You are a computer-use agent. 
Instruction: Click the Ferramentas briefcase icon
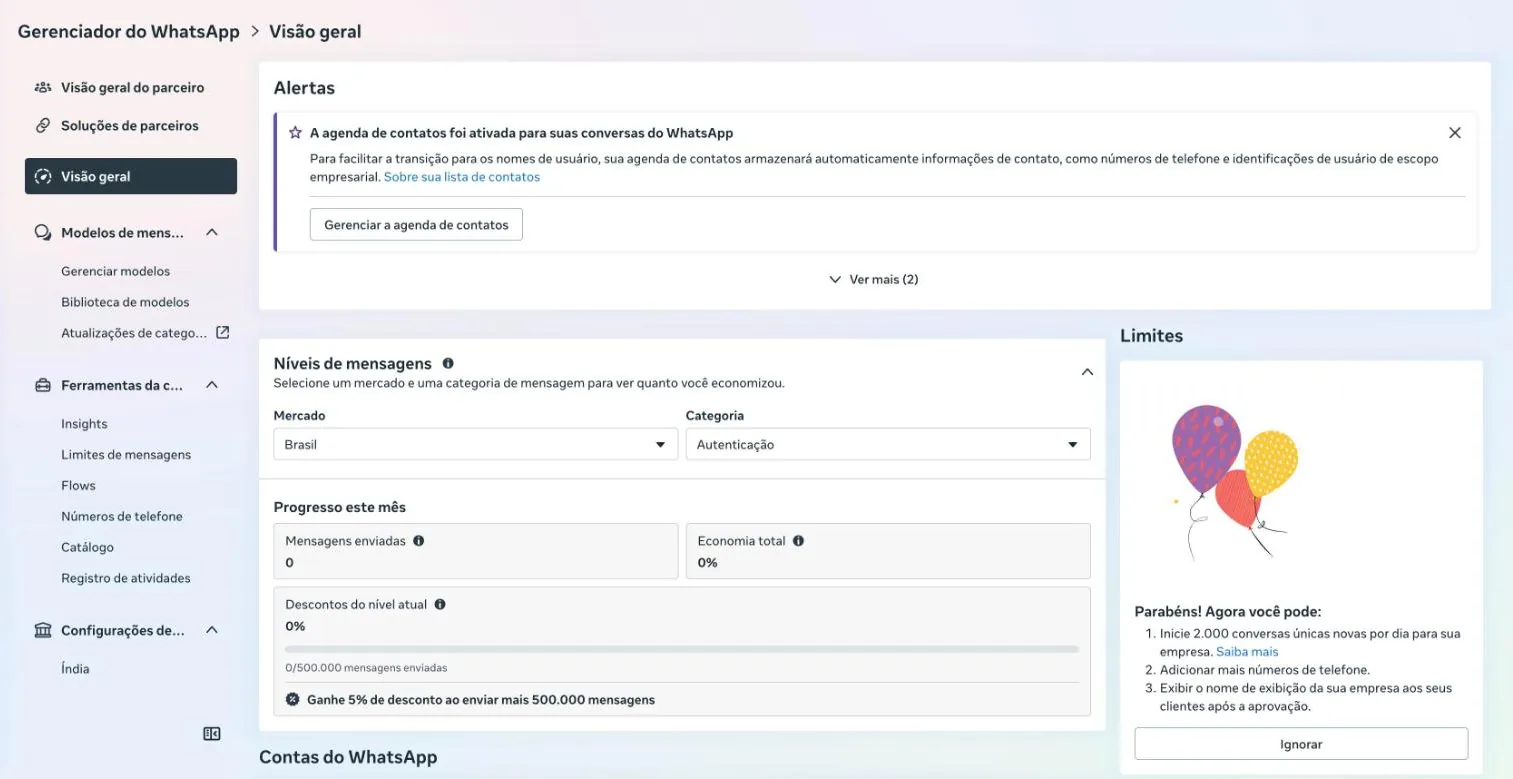[x=43, y=385]
